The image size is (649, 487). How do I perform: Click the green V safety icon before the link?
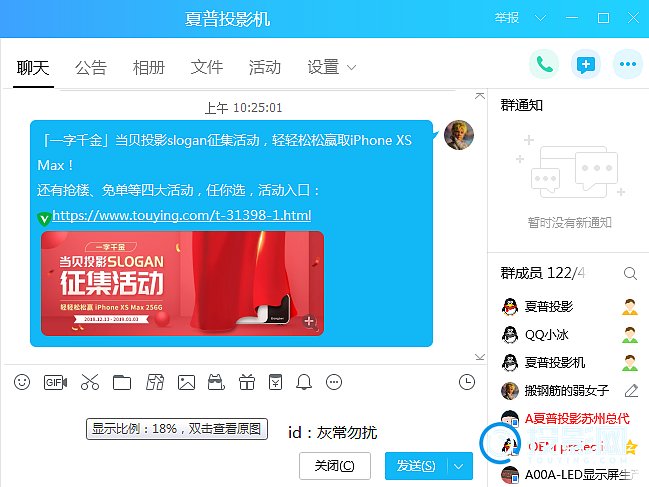point(44,218)
